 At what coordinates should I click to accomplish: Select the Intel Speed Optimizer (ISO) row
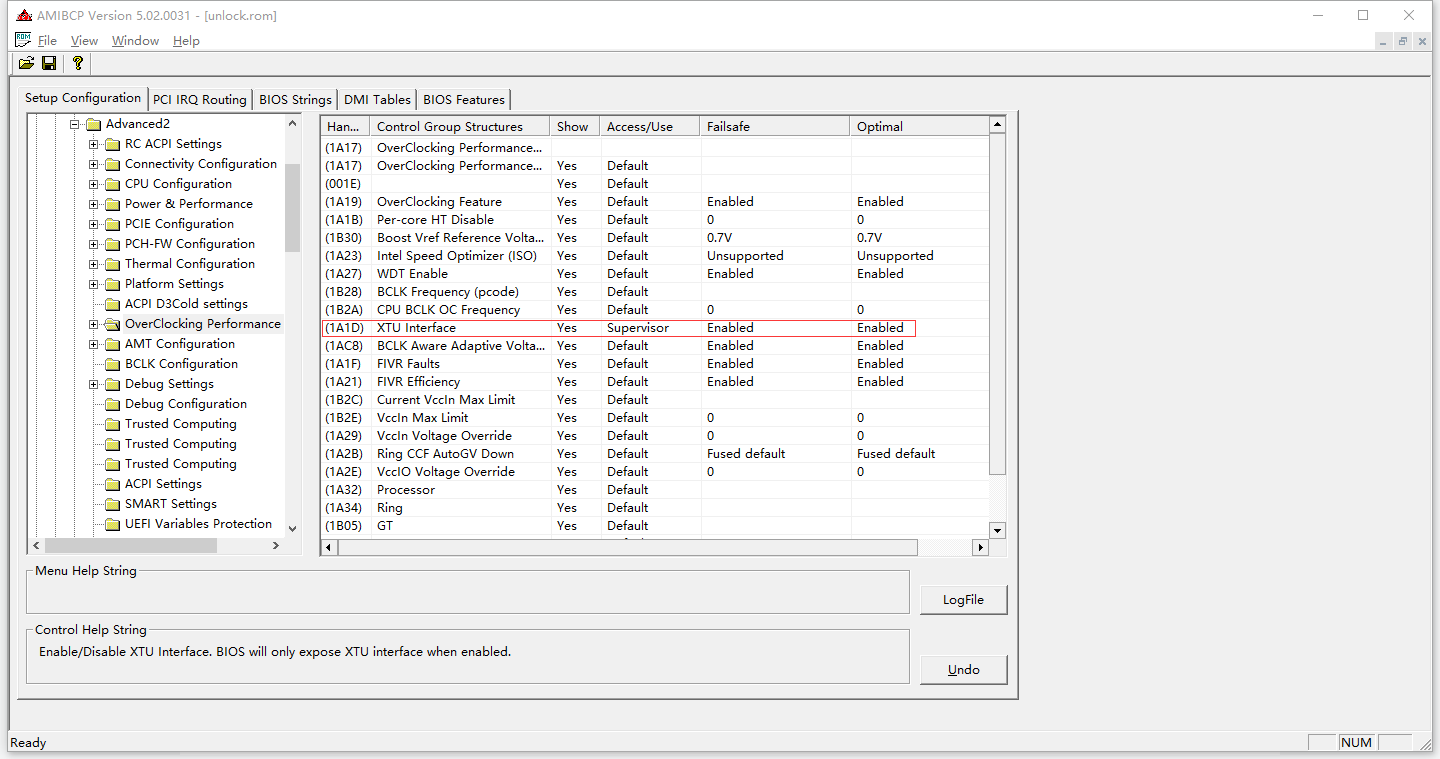655,256
